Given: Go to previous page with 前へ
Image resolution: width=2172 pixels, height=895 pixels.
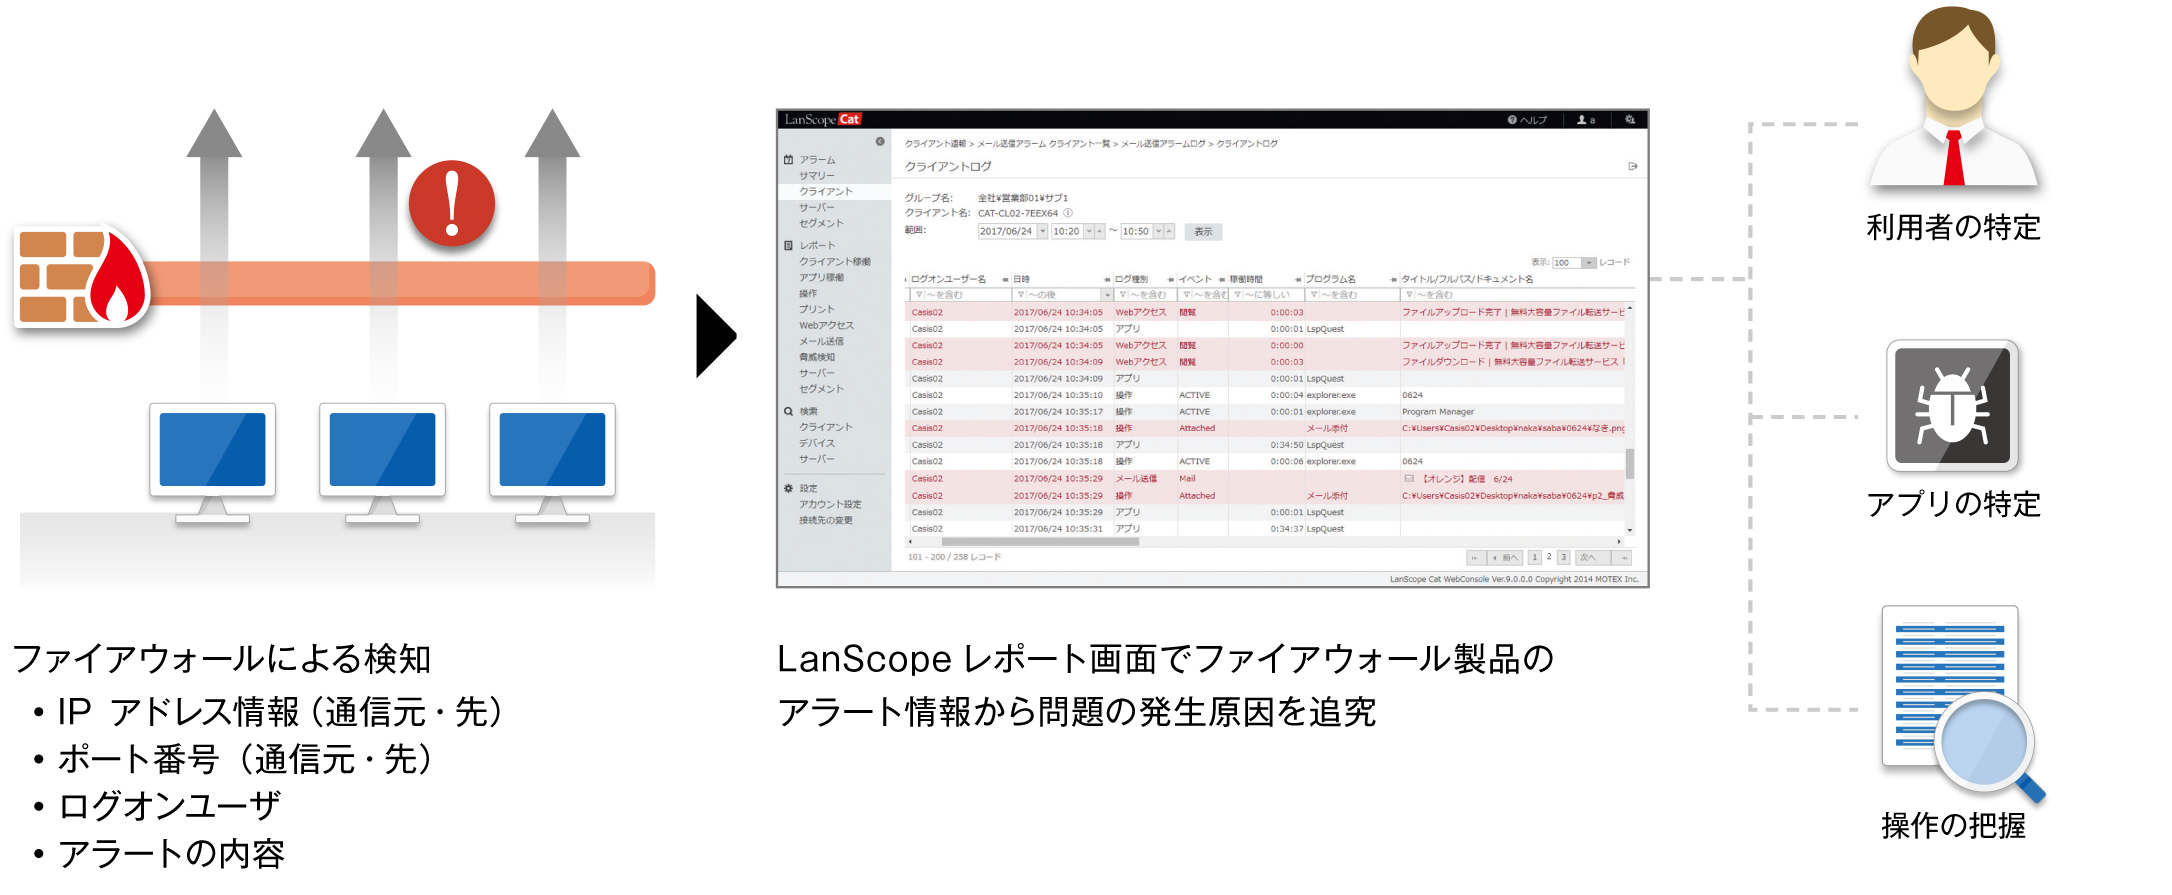Looking at the screenshot, I should (x=1505, y=558).
